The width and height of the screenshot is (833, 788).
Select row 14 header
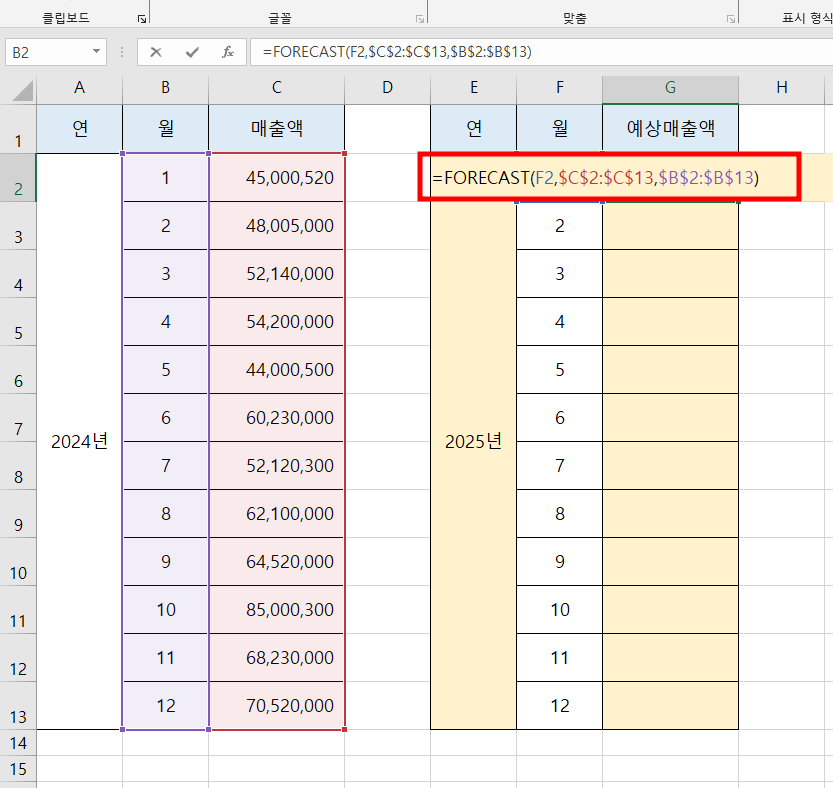click(x=18, y=743)
